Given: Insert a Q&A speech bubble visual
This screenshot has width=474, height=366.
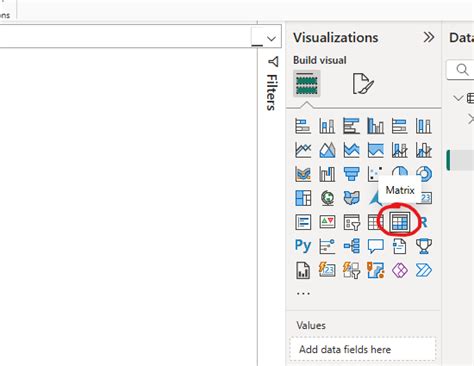Looking at the screenshot, I should [x=375, y=246].
